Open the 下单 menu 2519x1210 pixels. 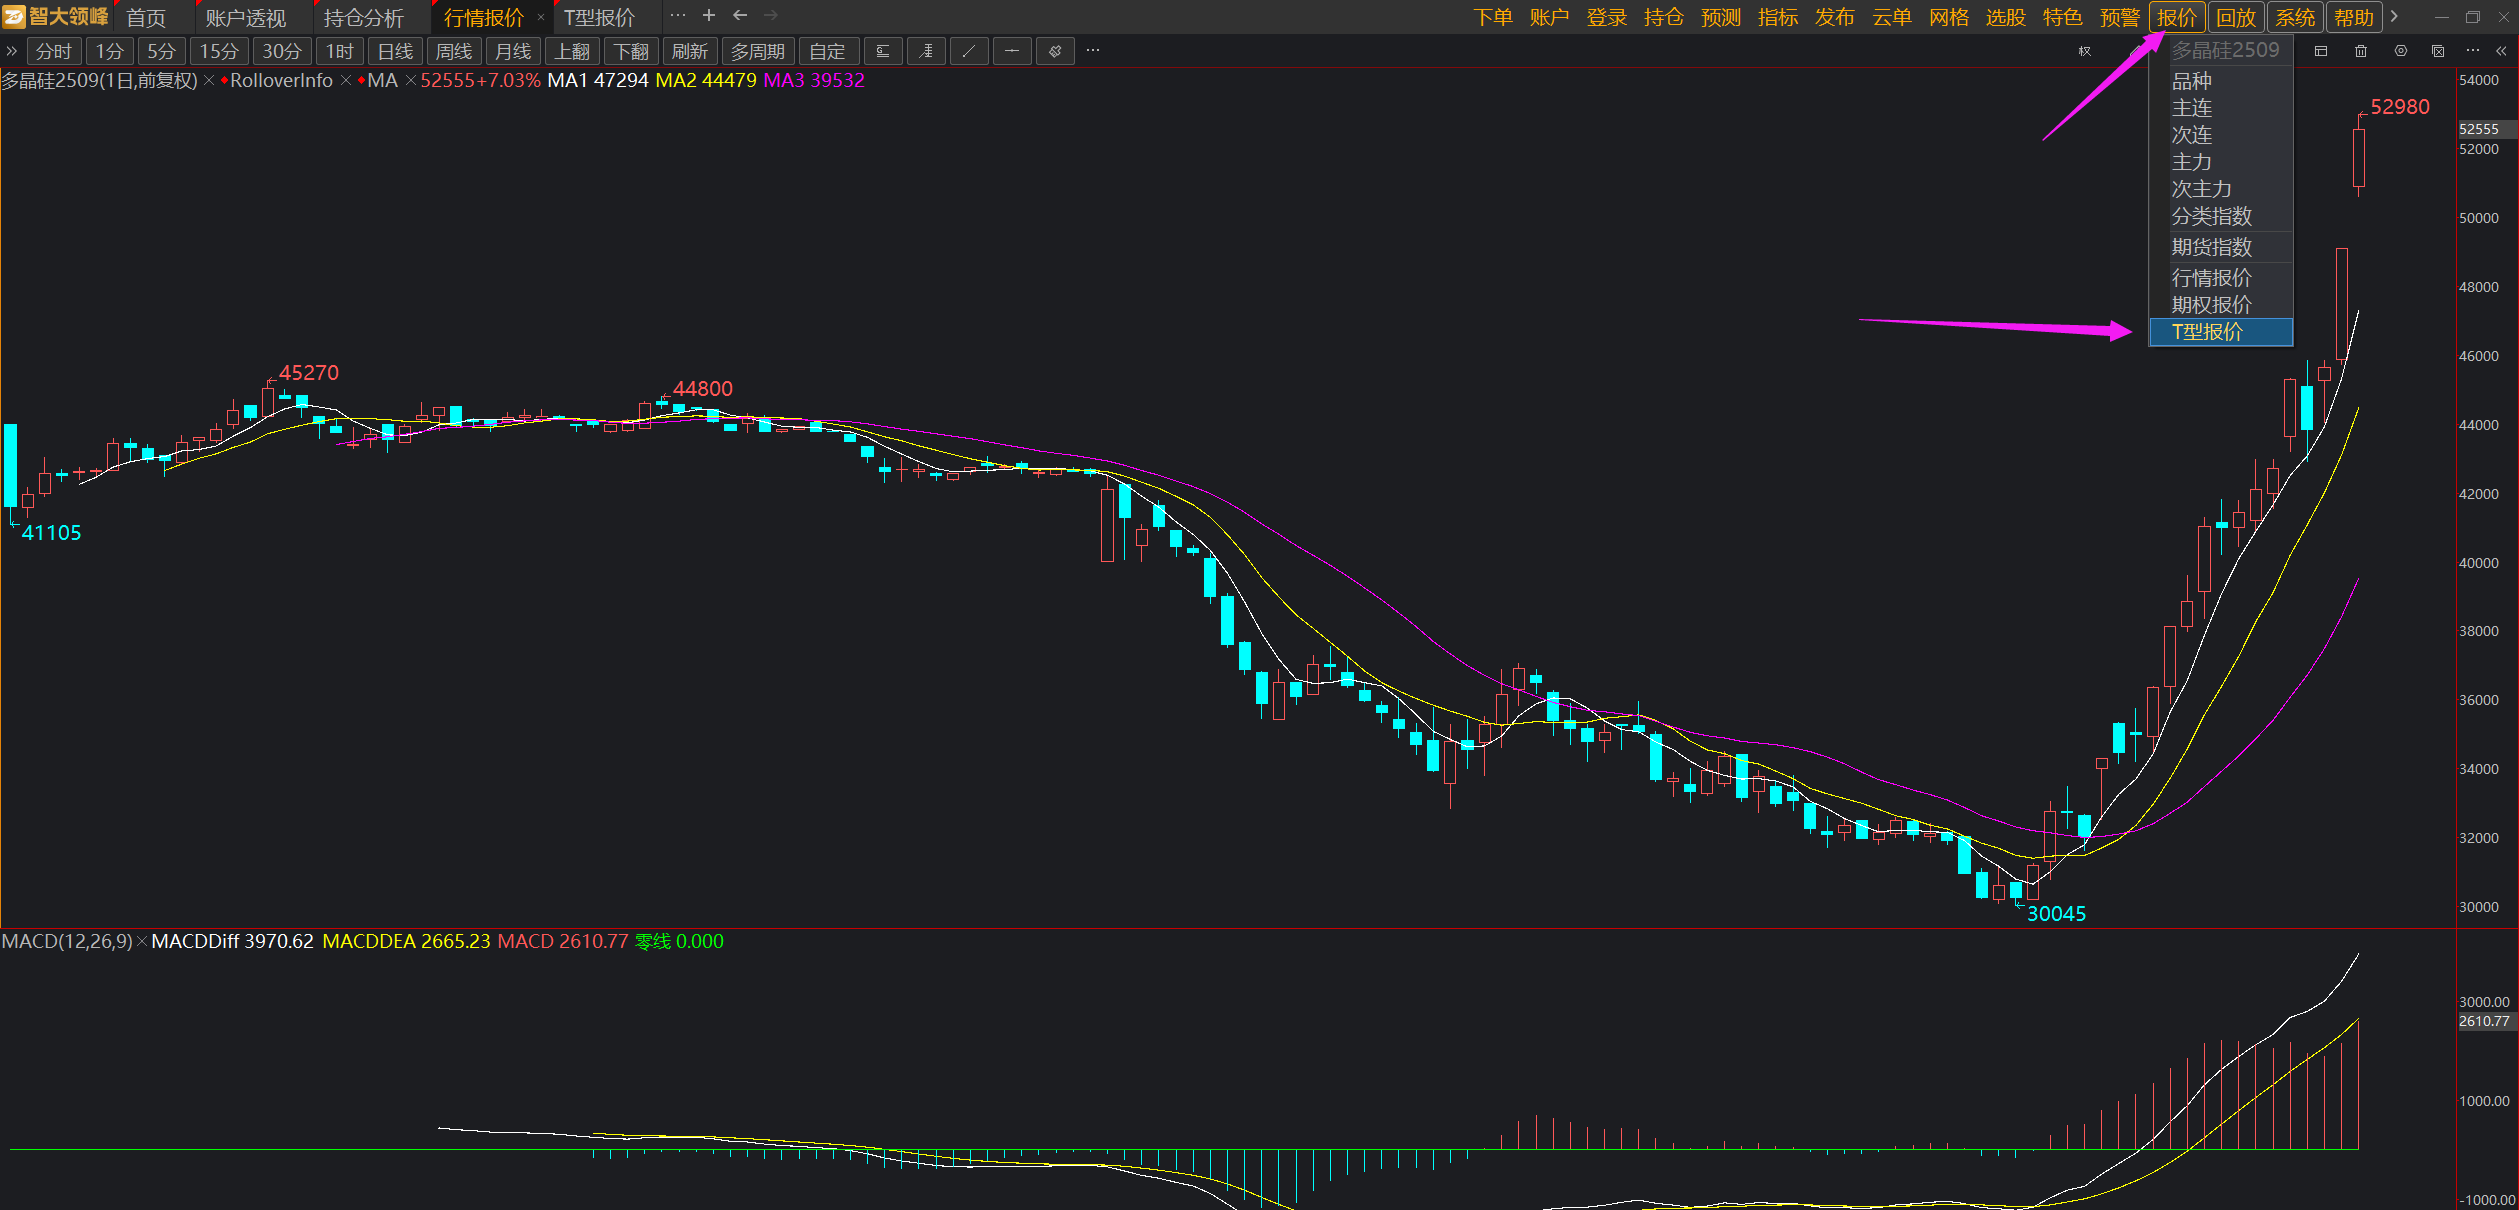tap(1493, 17)
